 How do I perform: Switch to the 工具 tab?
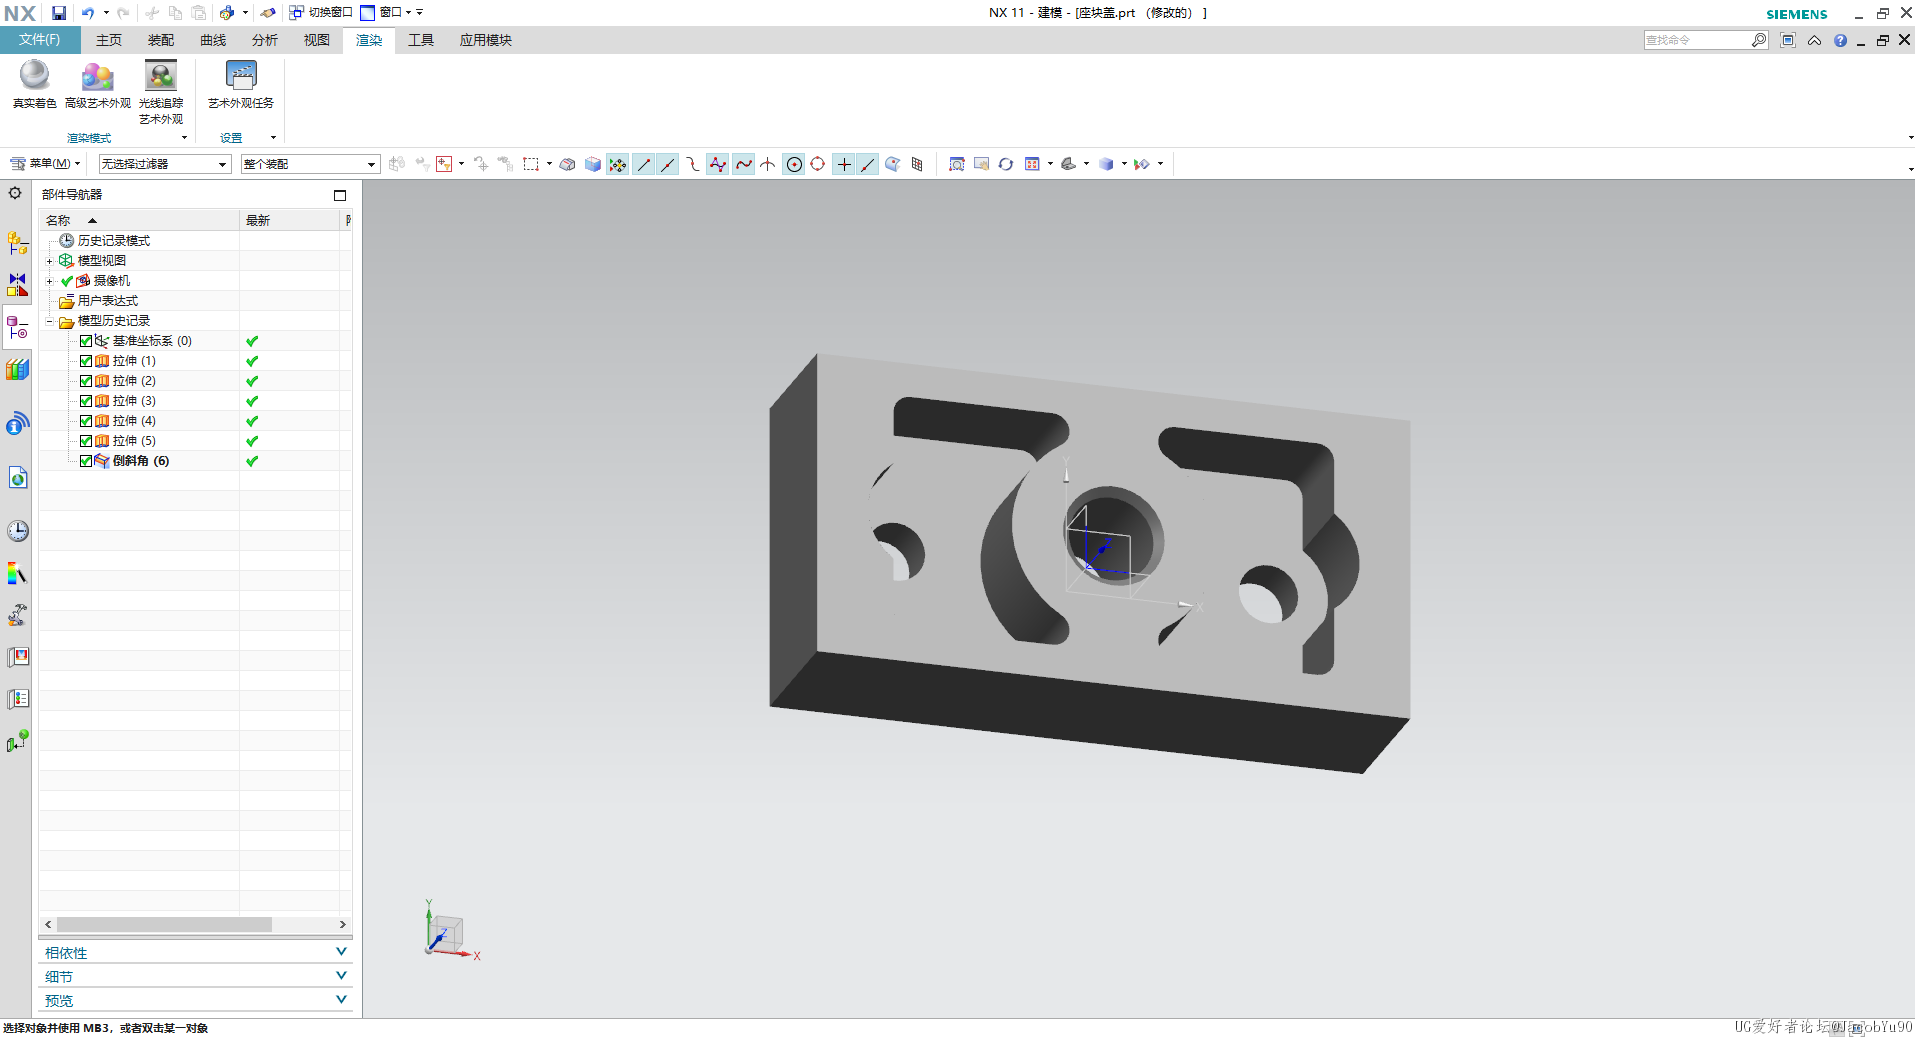(421, 40)
